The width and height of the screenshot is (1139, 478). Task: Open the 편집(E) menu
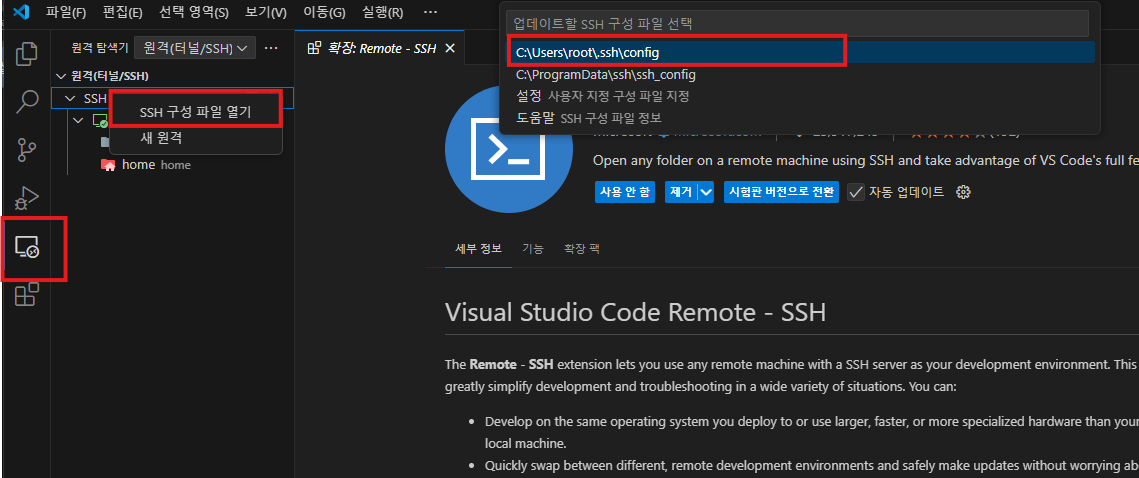(122, 12)
